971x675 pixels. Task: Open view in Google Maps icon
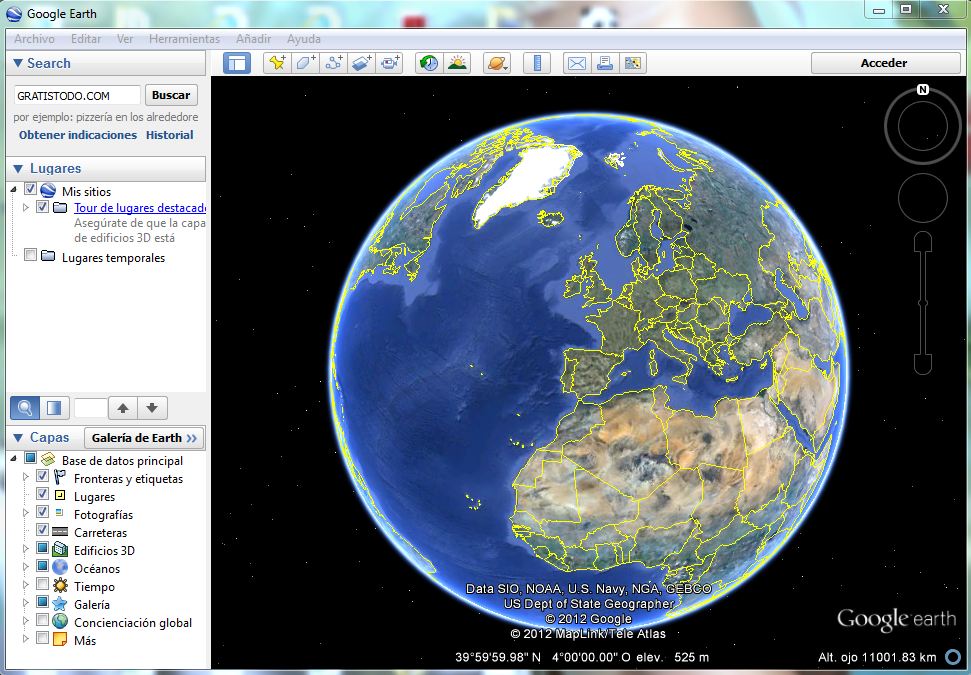[x=633, y=63]
